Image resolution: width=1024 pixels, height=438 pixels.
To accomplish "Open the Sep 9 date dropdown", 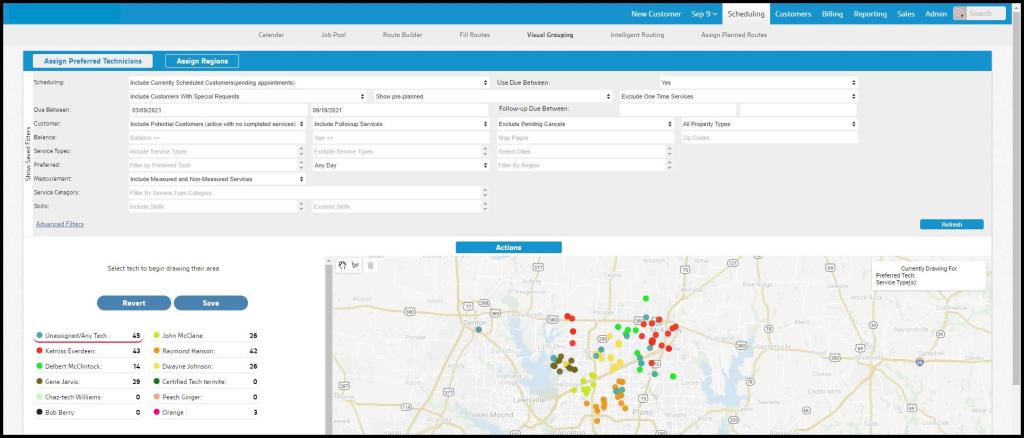I will coord(704,14).
